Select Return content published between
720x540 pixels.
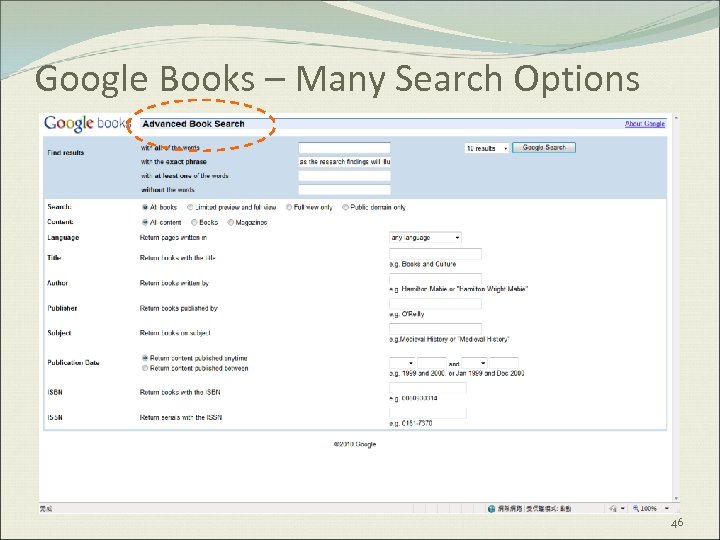click(145, 368)
